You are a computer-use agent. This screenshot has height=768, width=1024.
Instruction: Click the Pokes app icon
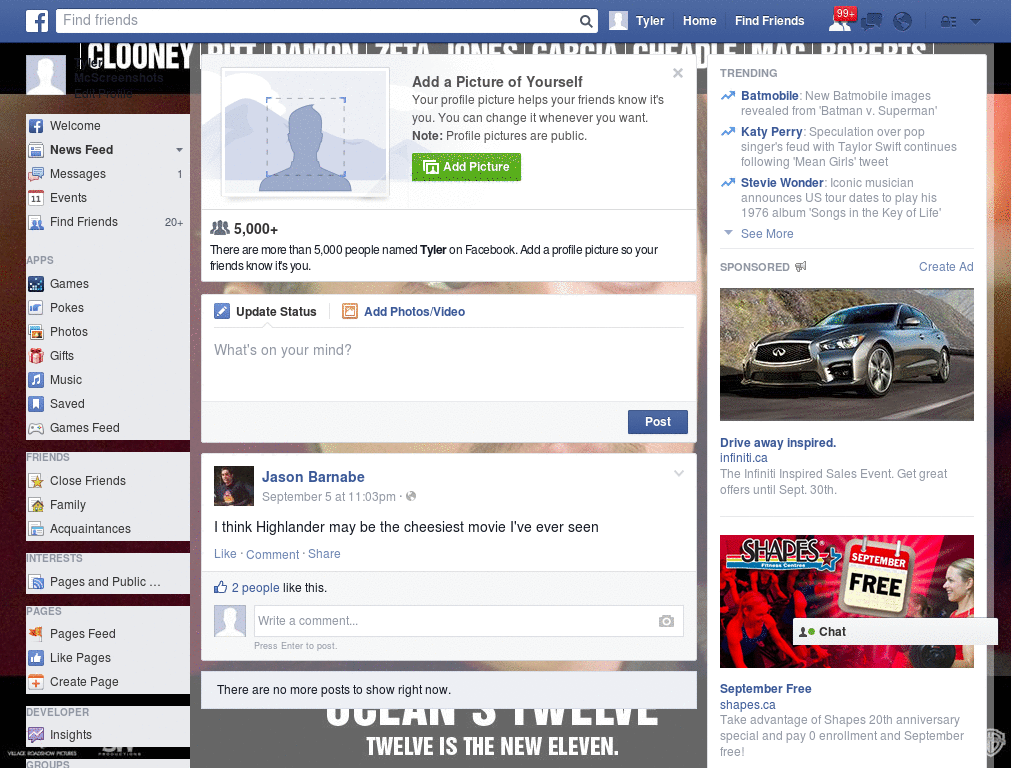[36, 308]
